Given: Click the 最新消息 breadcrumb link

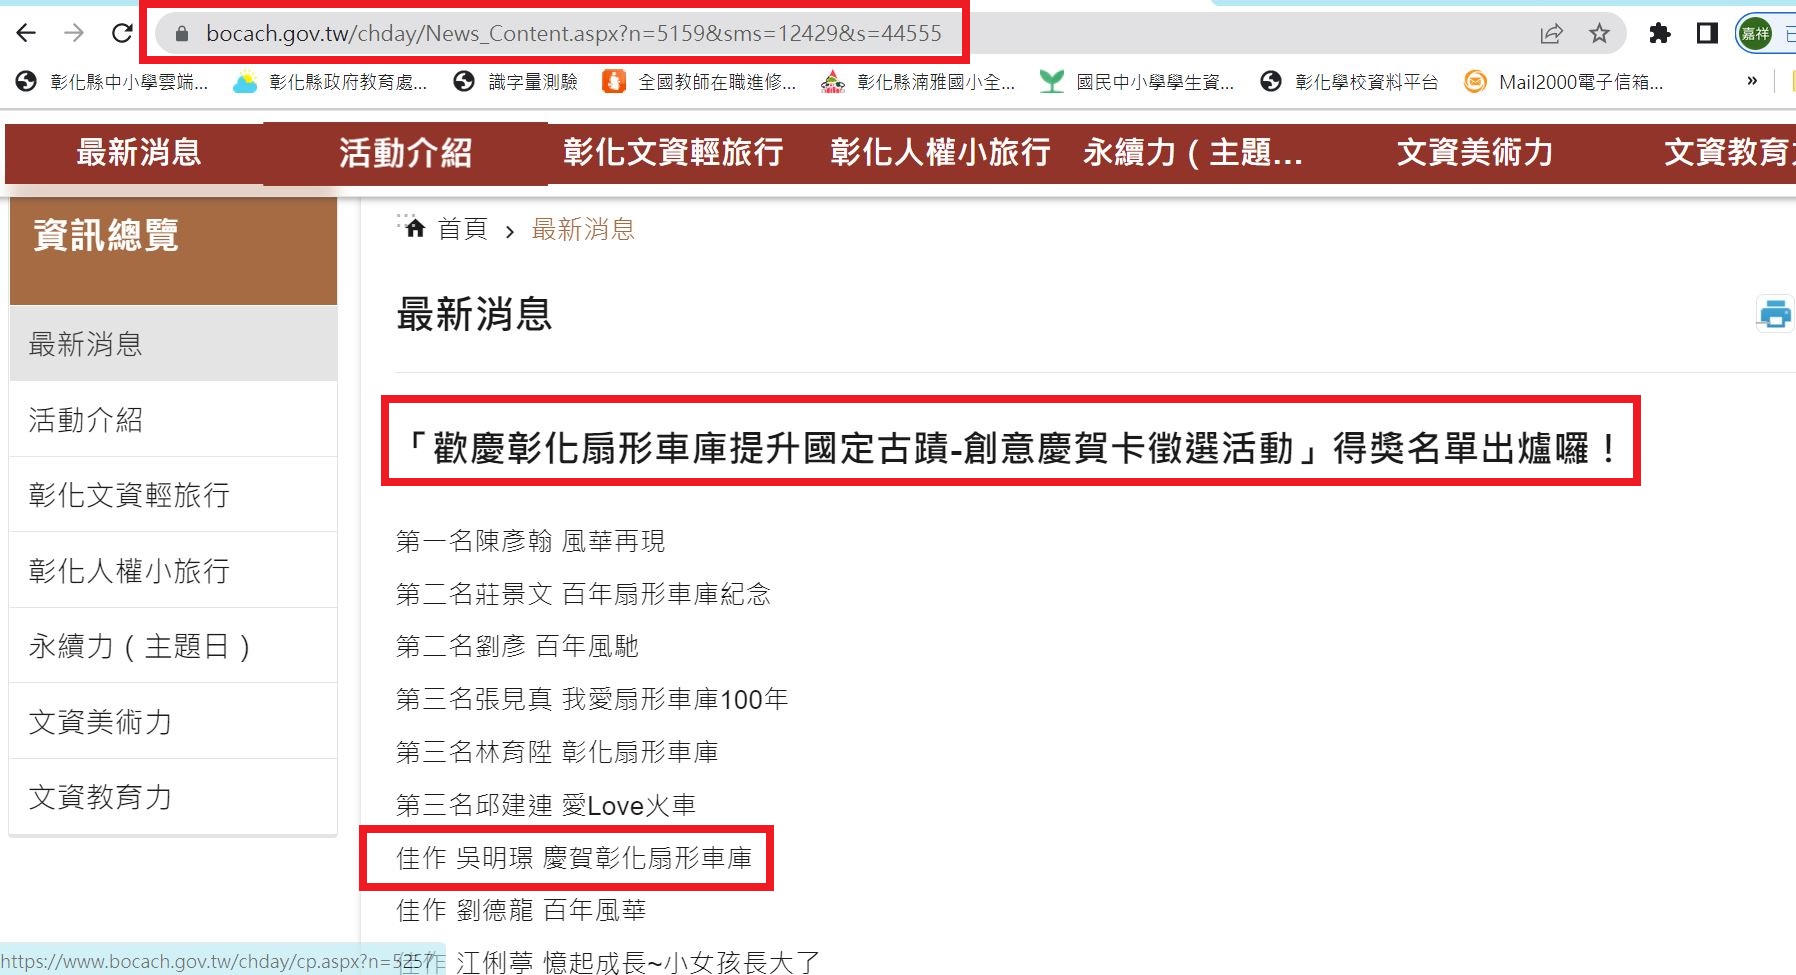Looking at the screenshot, I should 583,230.
